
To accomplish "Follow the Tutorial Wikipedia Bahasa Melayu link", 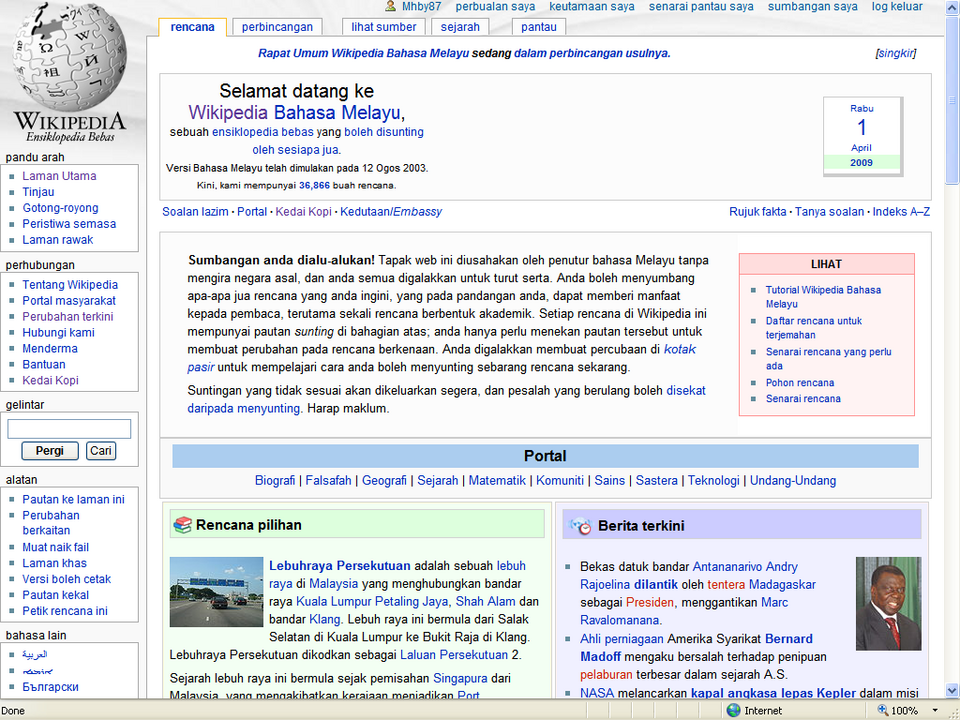I will click(823, 297).
